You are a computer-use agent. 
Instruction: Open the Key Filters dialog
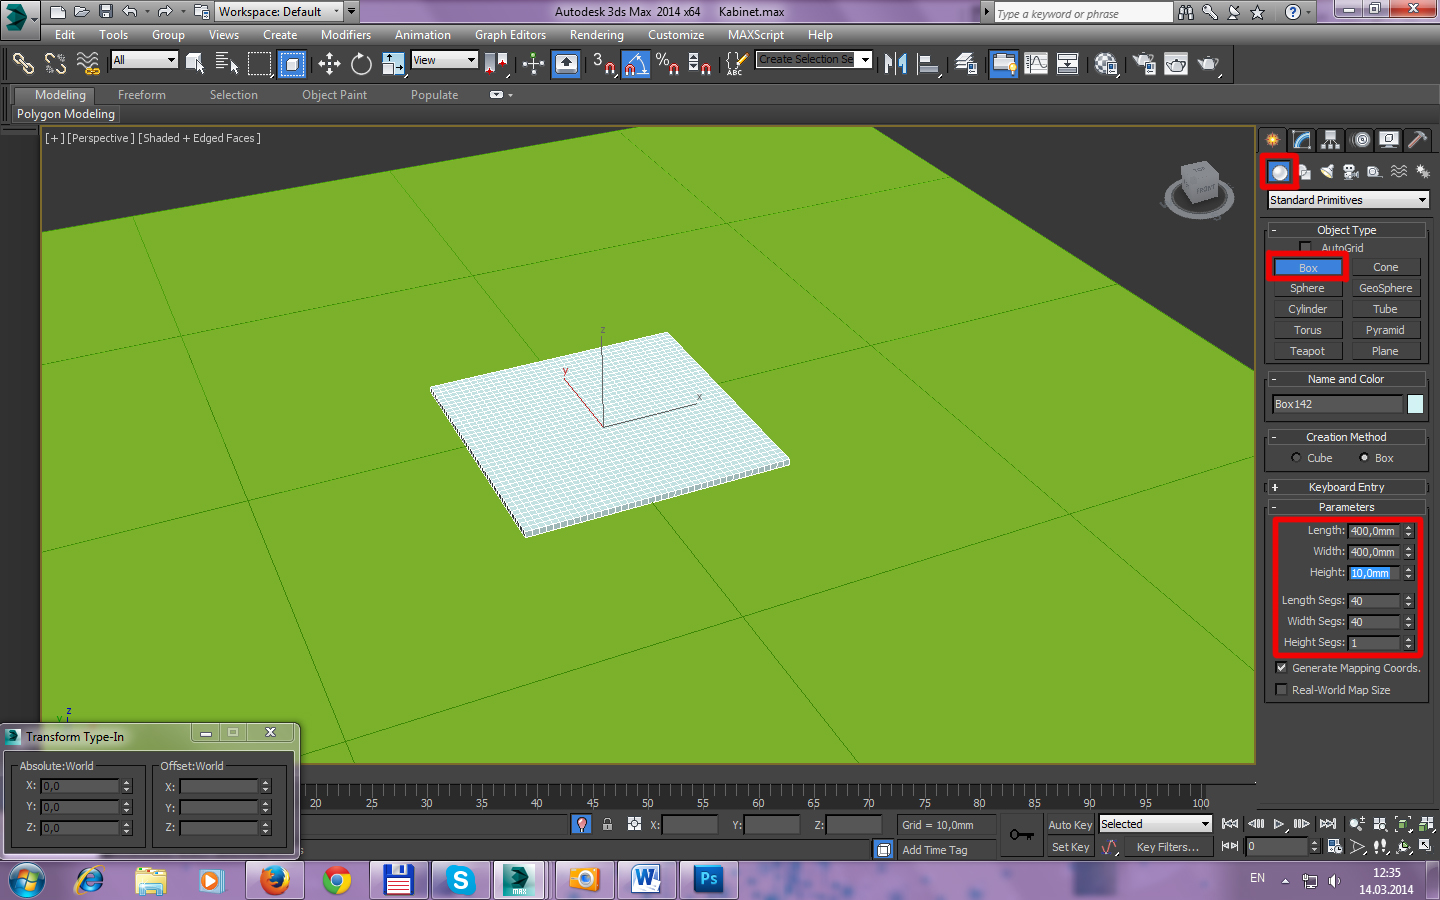click(x=1167, y=847)
